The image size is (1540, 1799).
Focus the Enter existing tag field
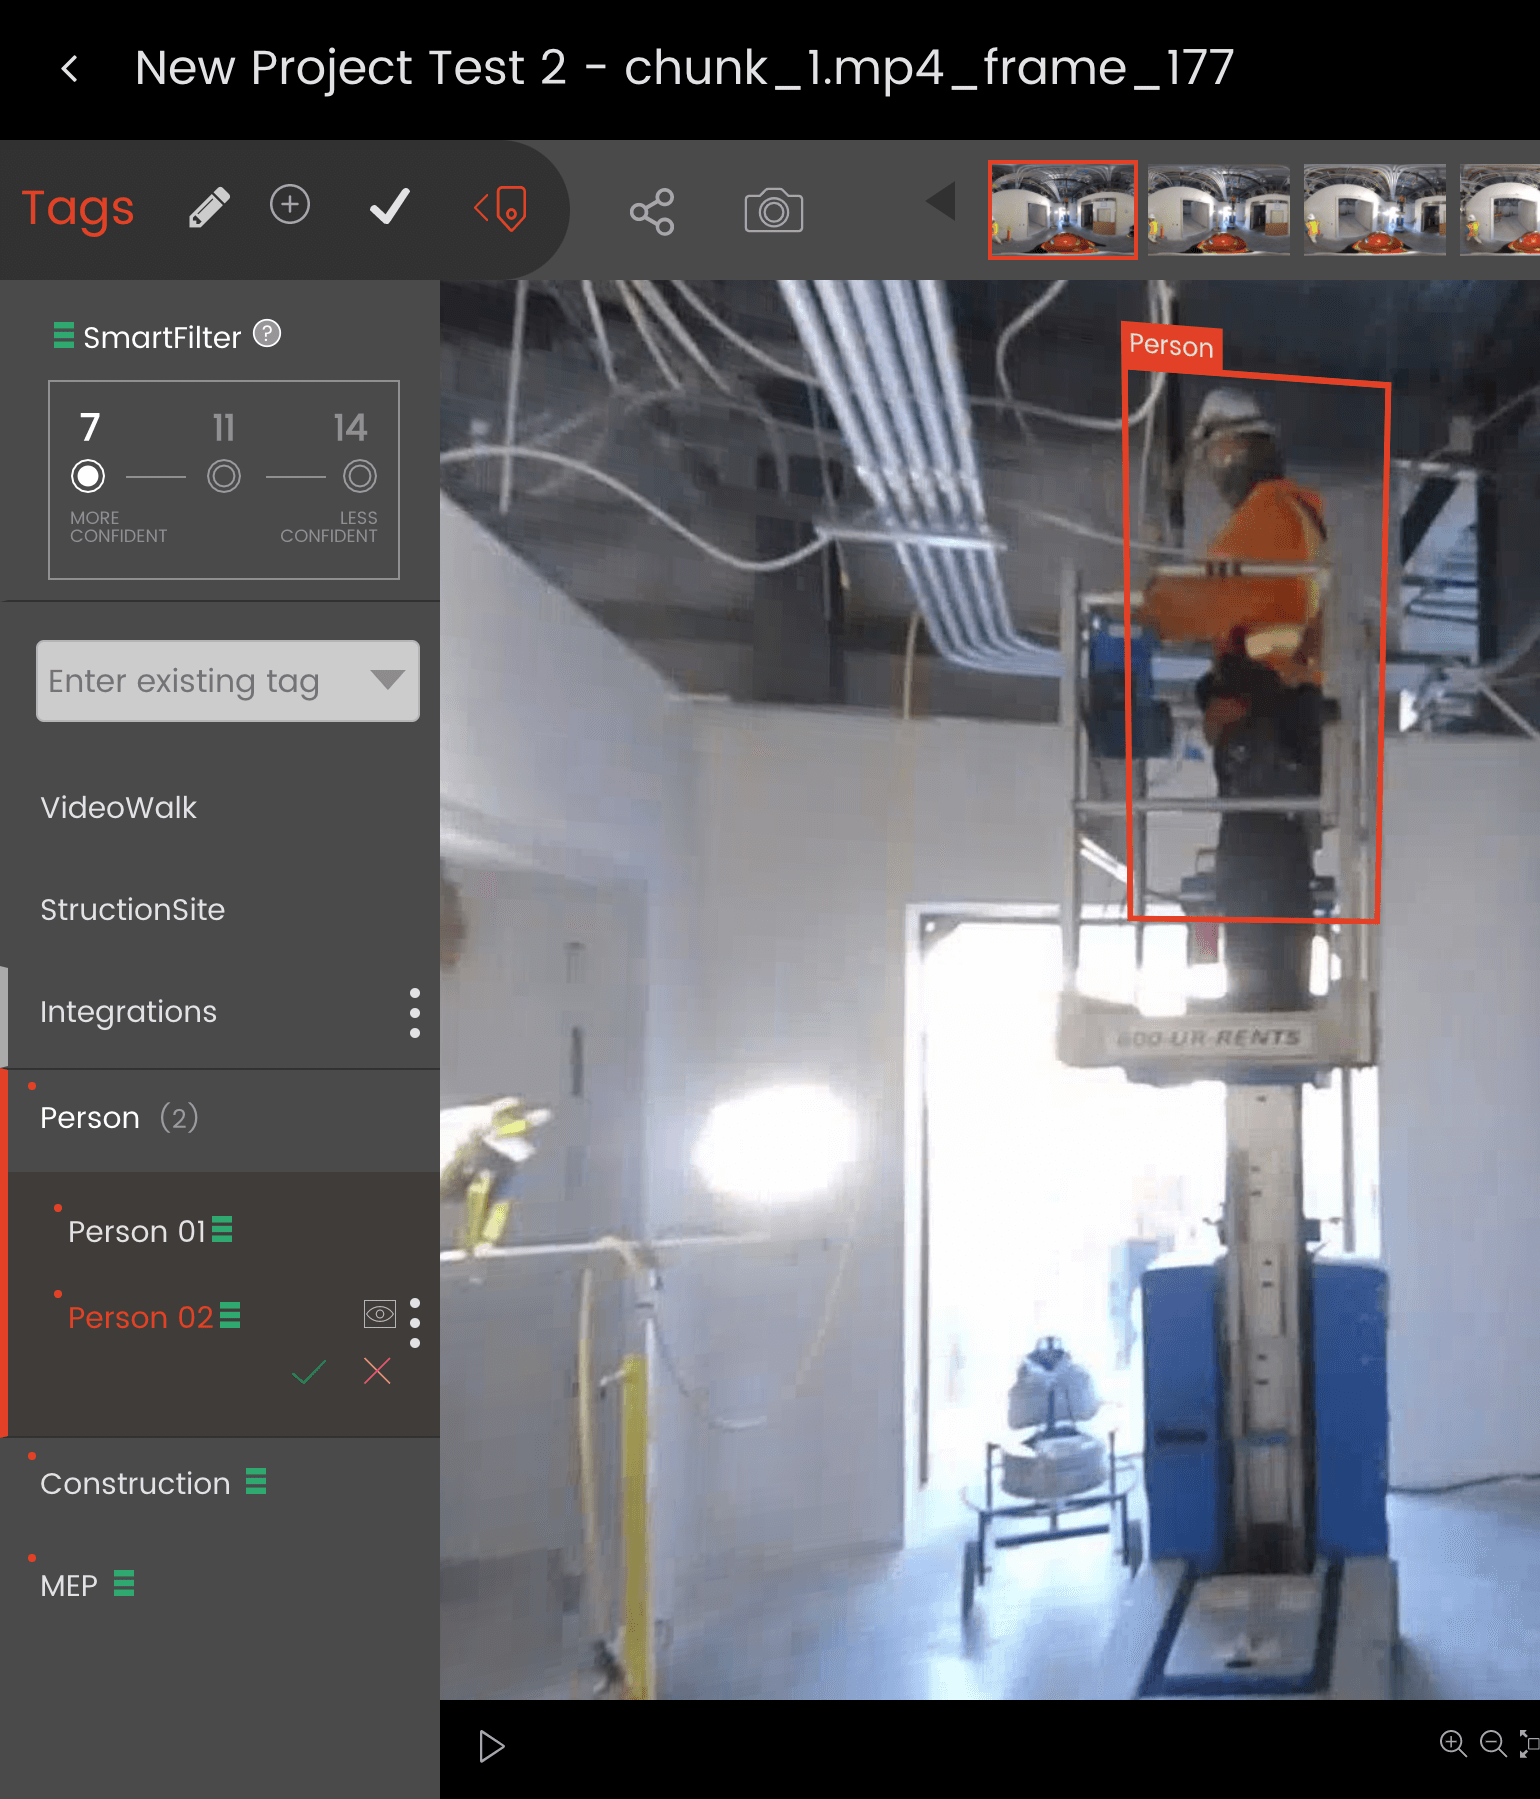pos(228,681)
